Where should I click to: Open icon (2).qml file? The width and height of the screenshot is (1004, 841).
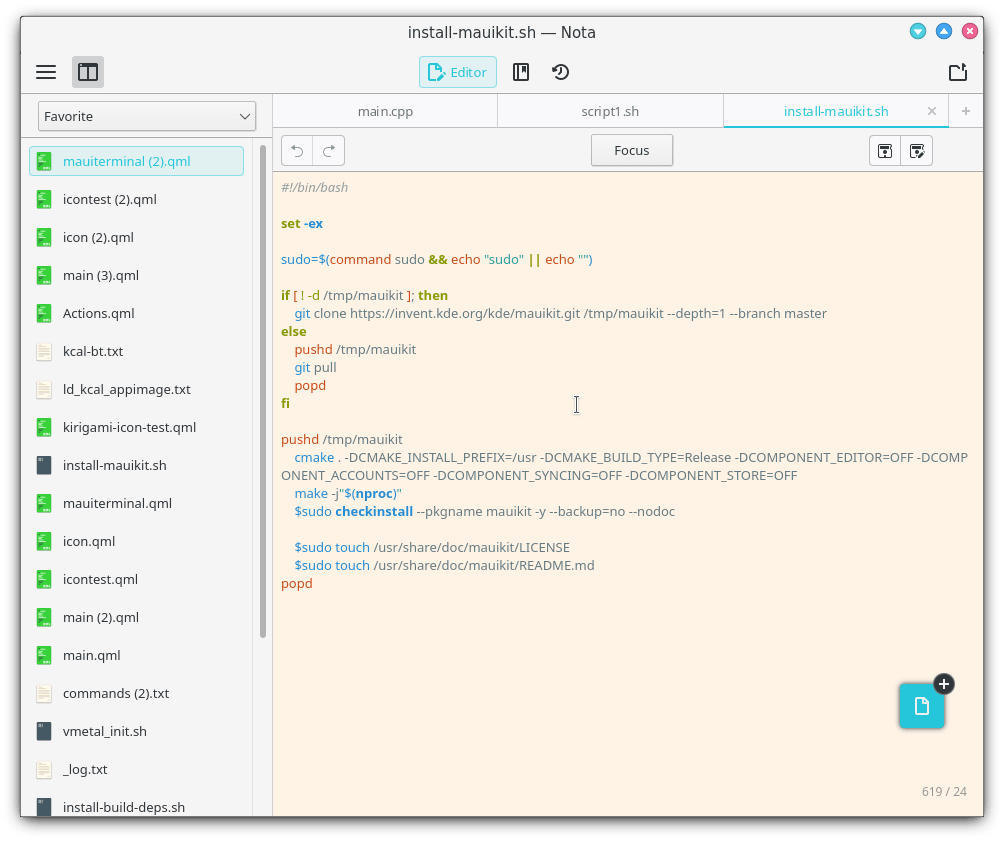coord(136,238)
